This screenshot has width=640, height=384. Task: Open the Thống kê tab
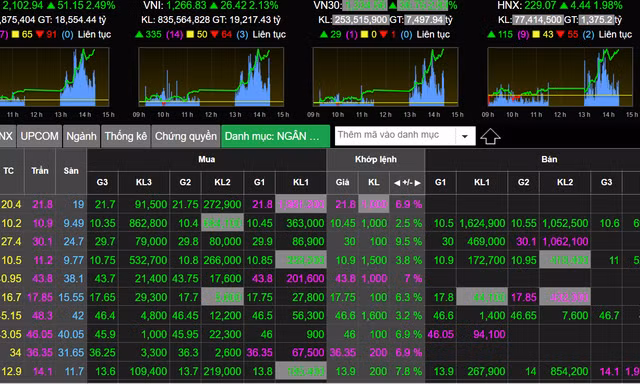126,136
